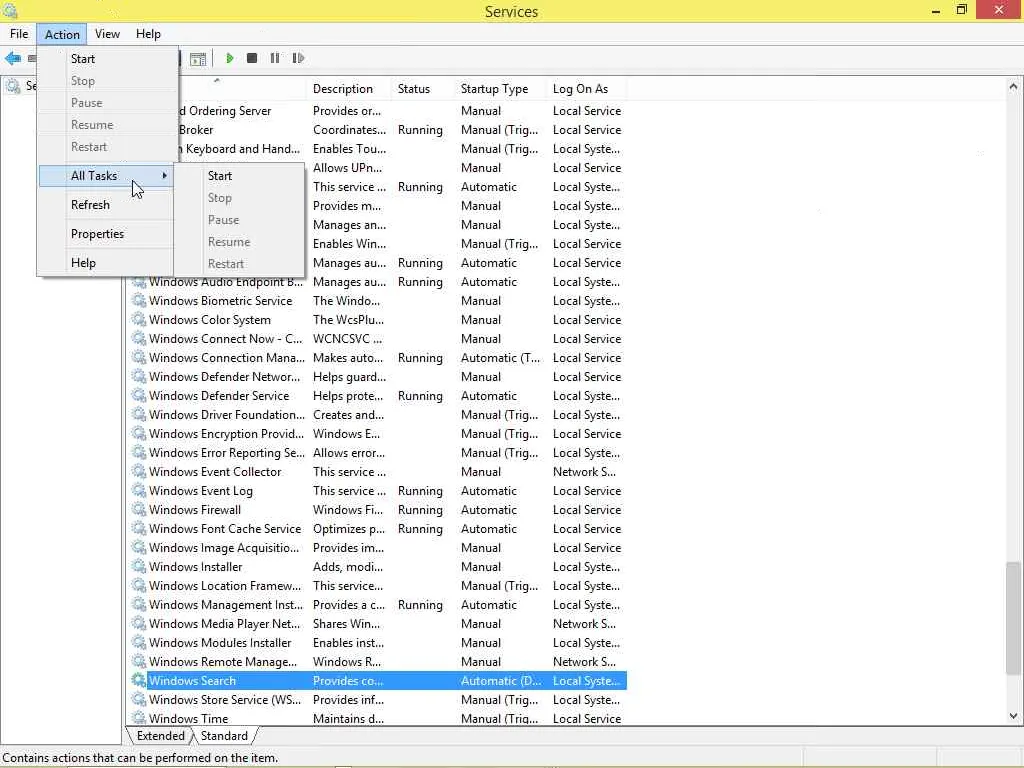Click gear icon of Windows Image Acquisition row

tap(138, 548)
